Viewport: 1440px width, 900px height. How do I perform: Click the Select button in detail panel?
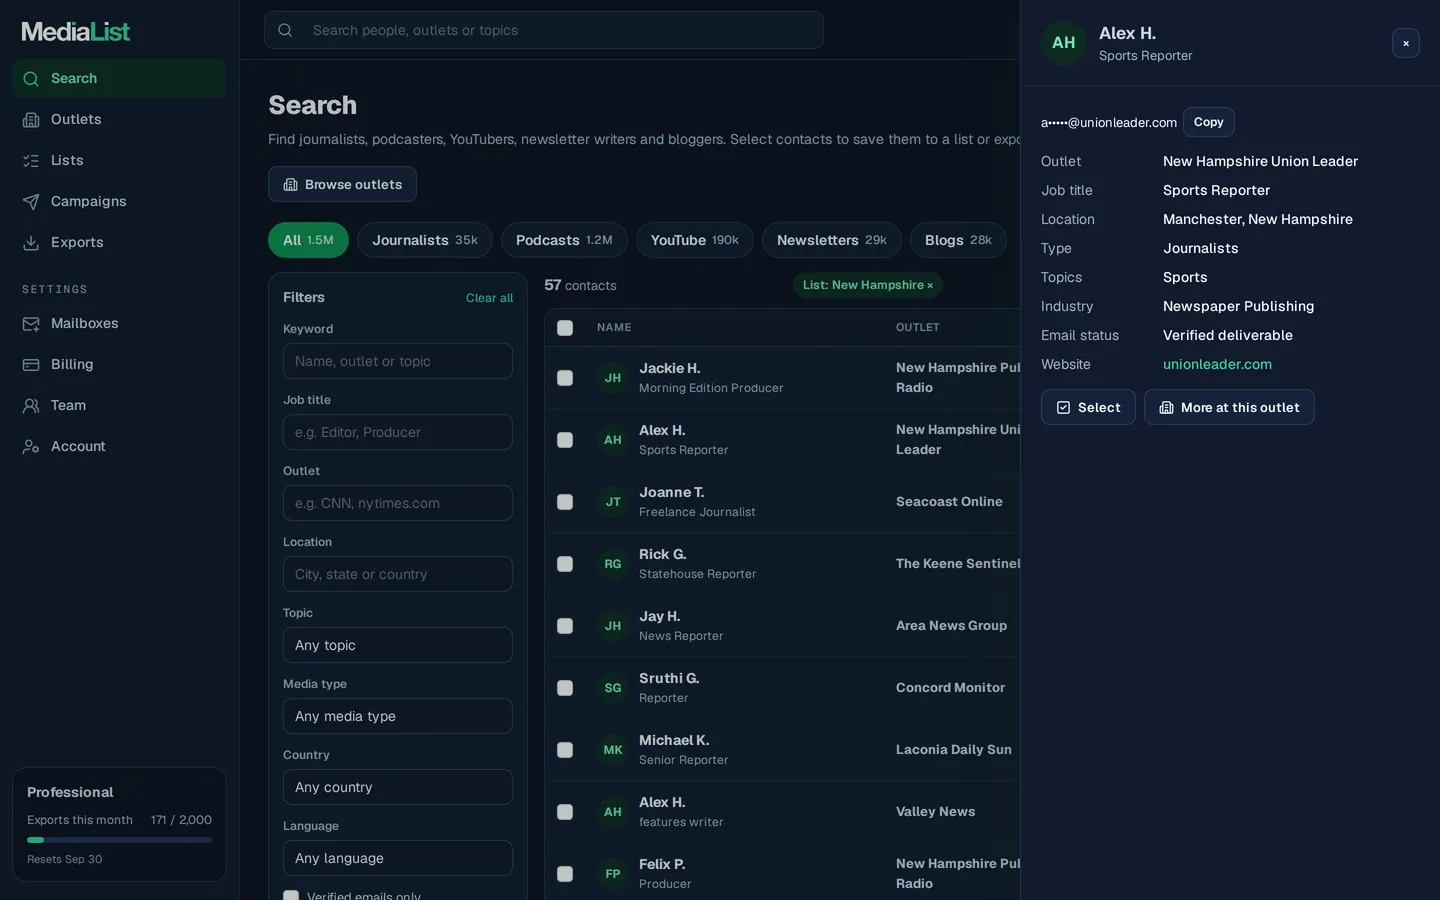click(1088, 407)
